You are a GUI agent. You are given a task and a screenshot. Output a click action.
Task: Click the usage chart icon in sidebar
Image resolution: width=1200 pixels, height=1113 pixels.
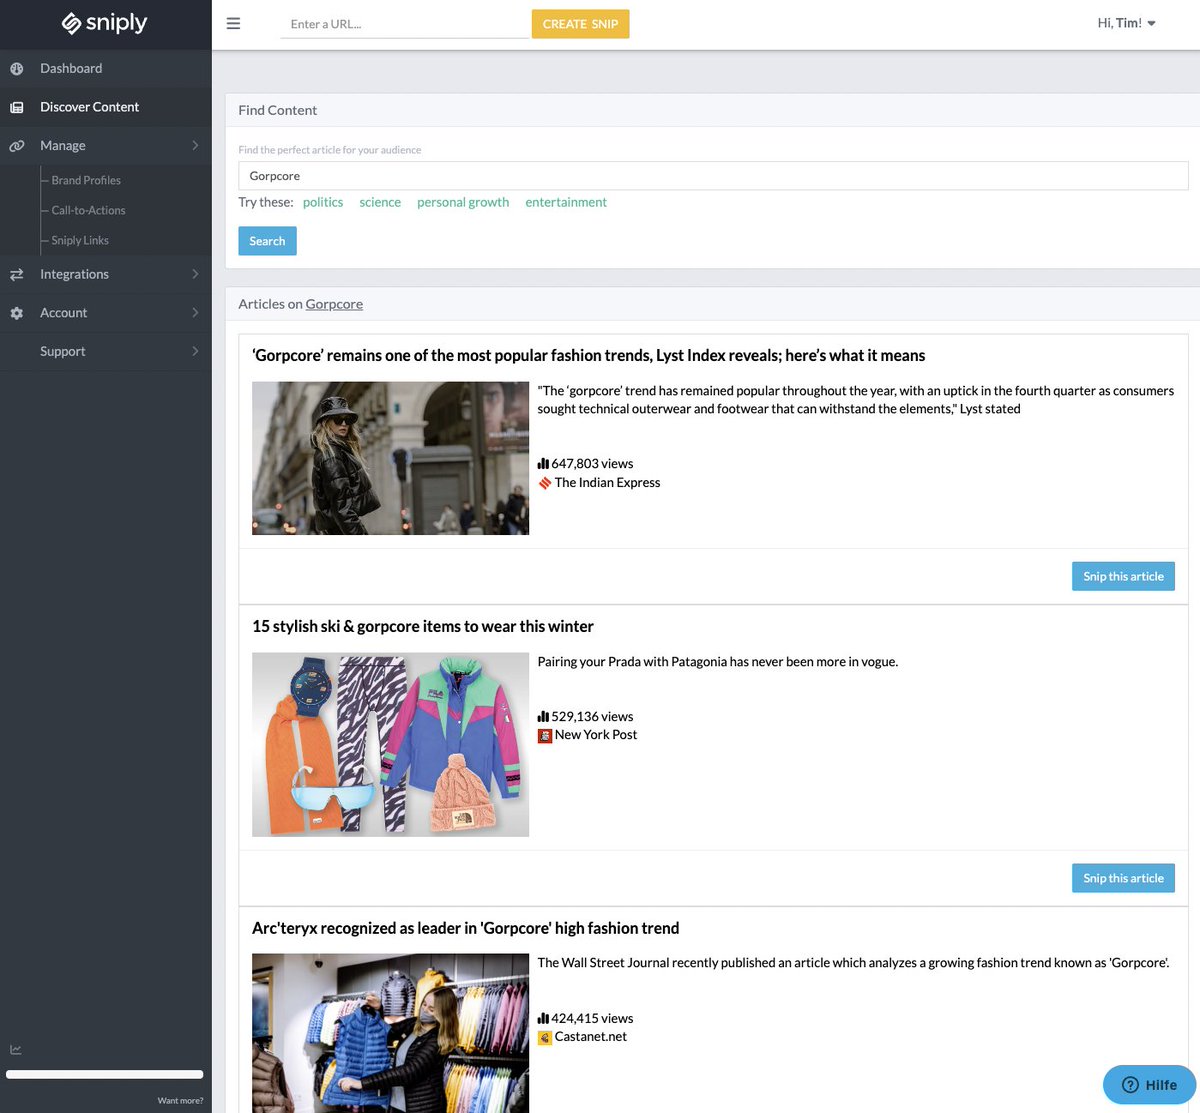16,1050
